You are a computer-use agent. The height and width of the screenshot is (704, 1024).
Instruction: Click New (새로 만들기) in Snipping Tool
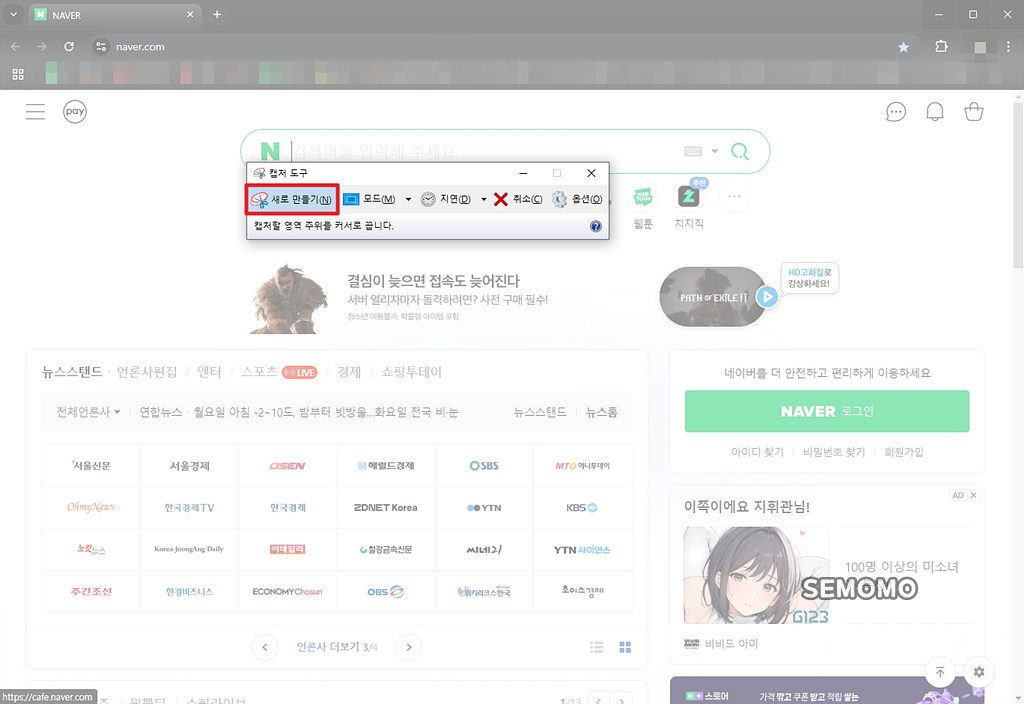[x=291, y=199]
